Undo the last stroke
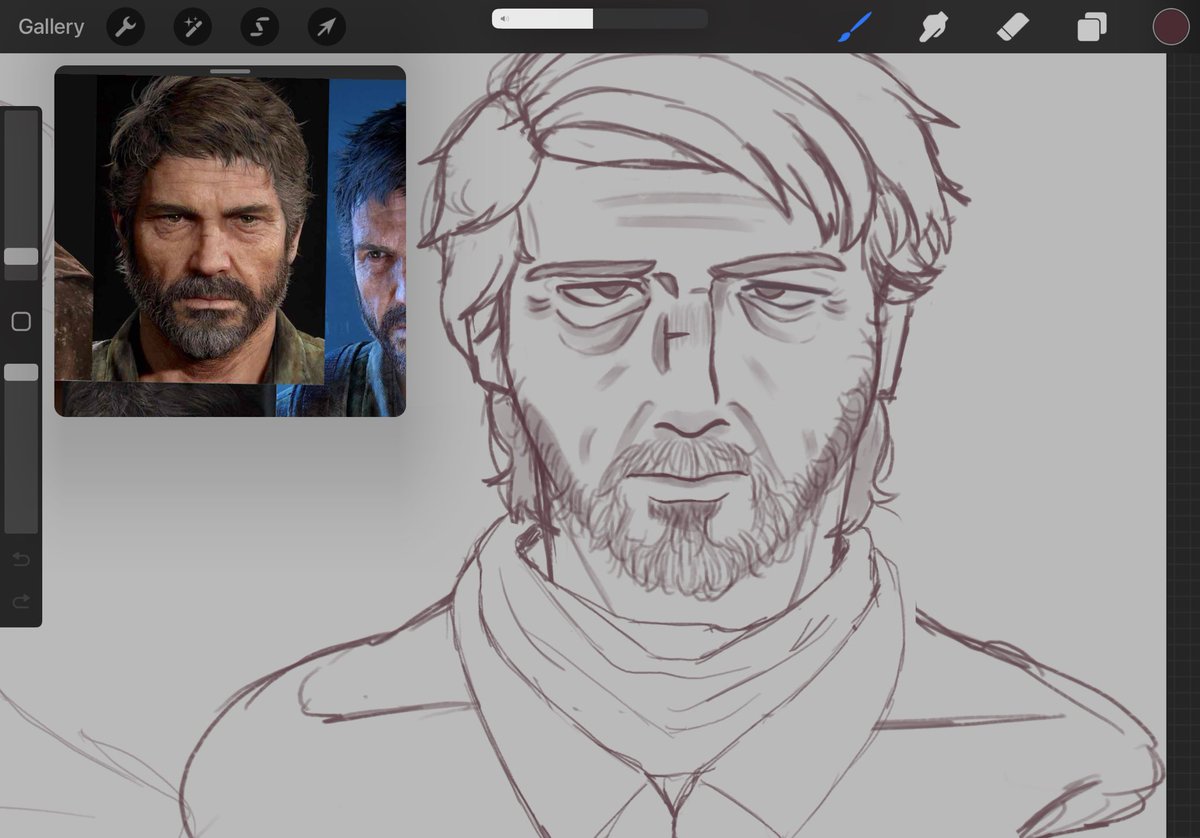Image resolution: width=1200 pixels, height=838 pixels. pos(21,559)
